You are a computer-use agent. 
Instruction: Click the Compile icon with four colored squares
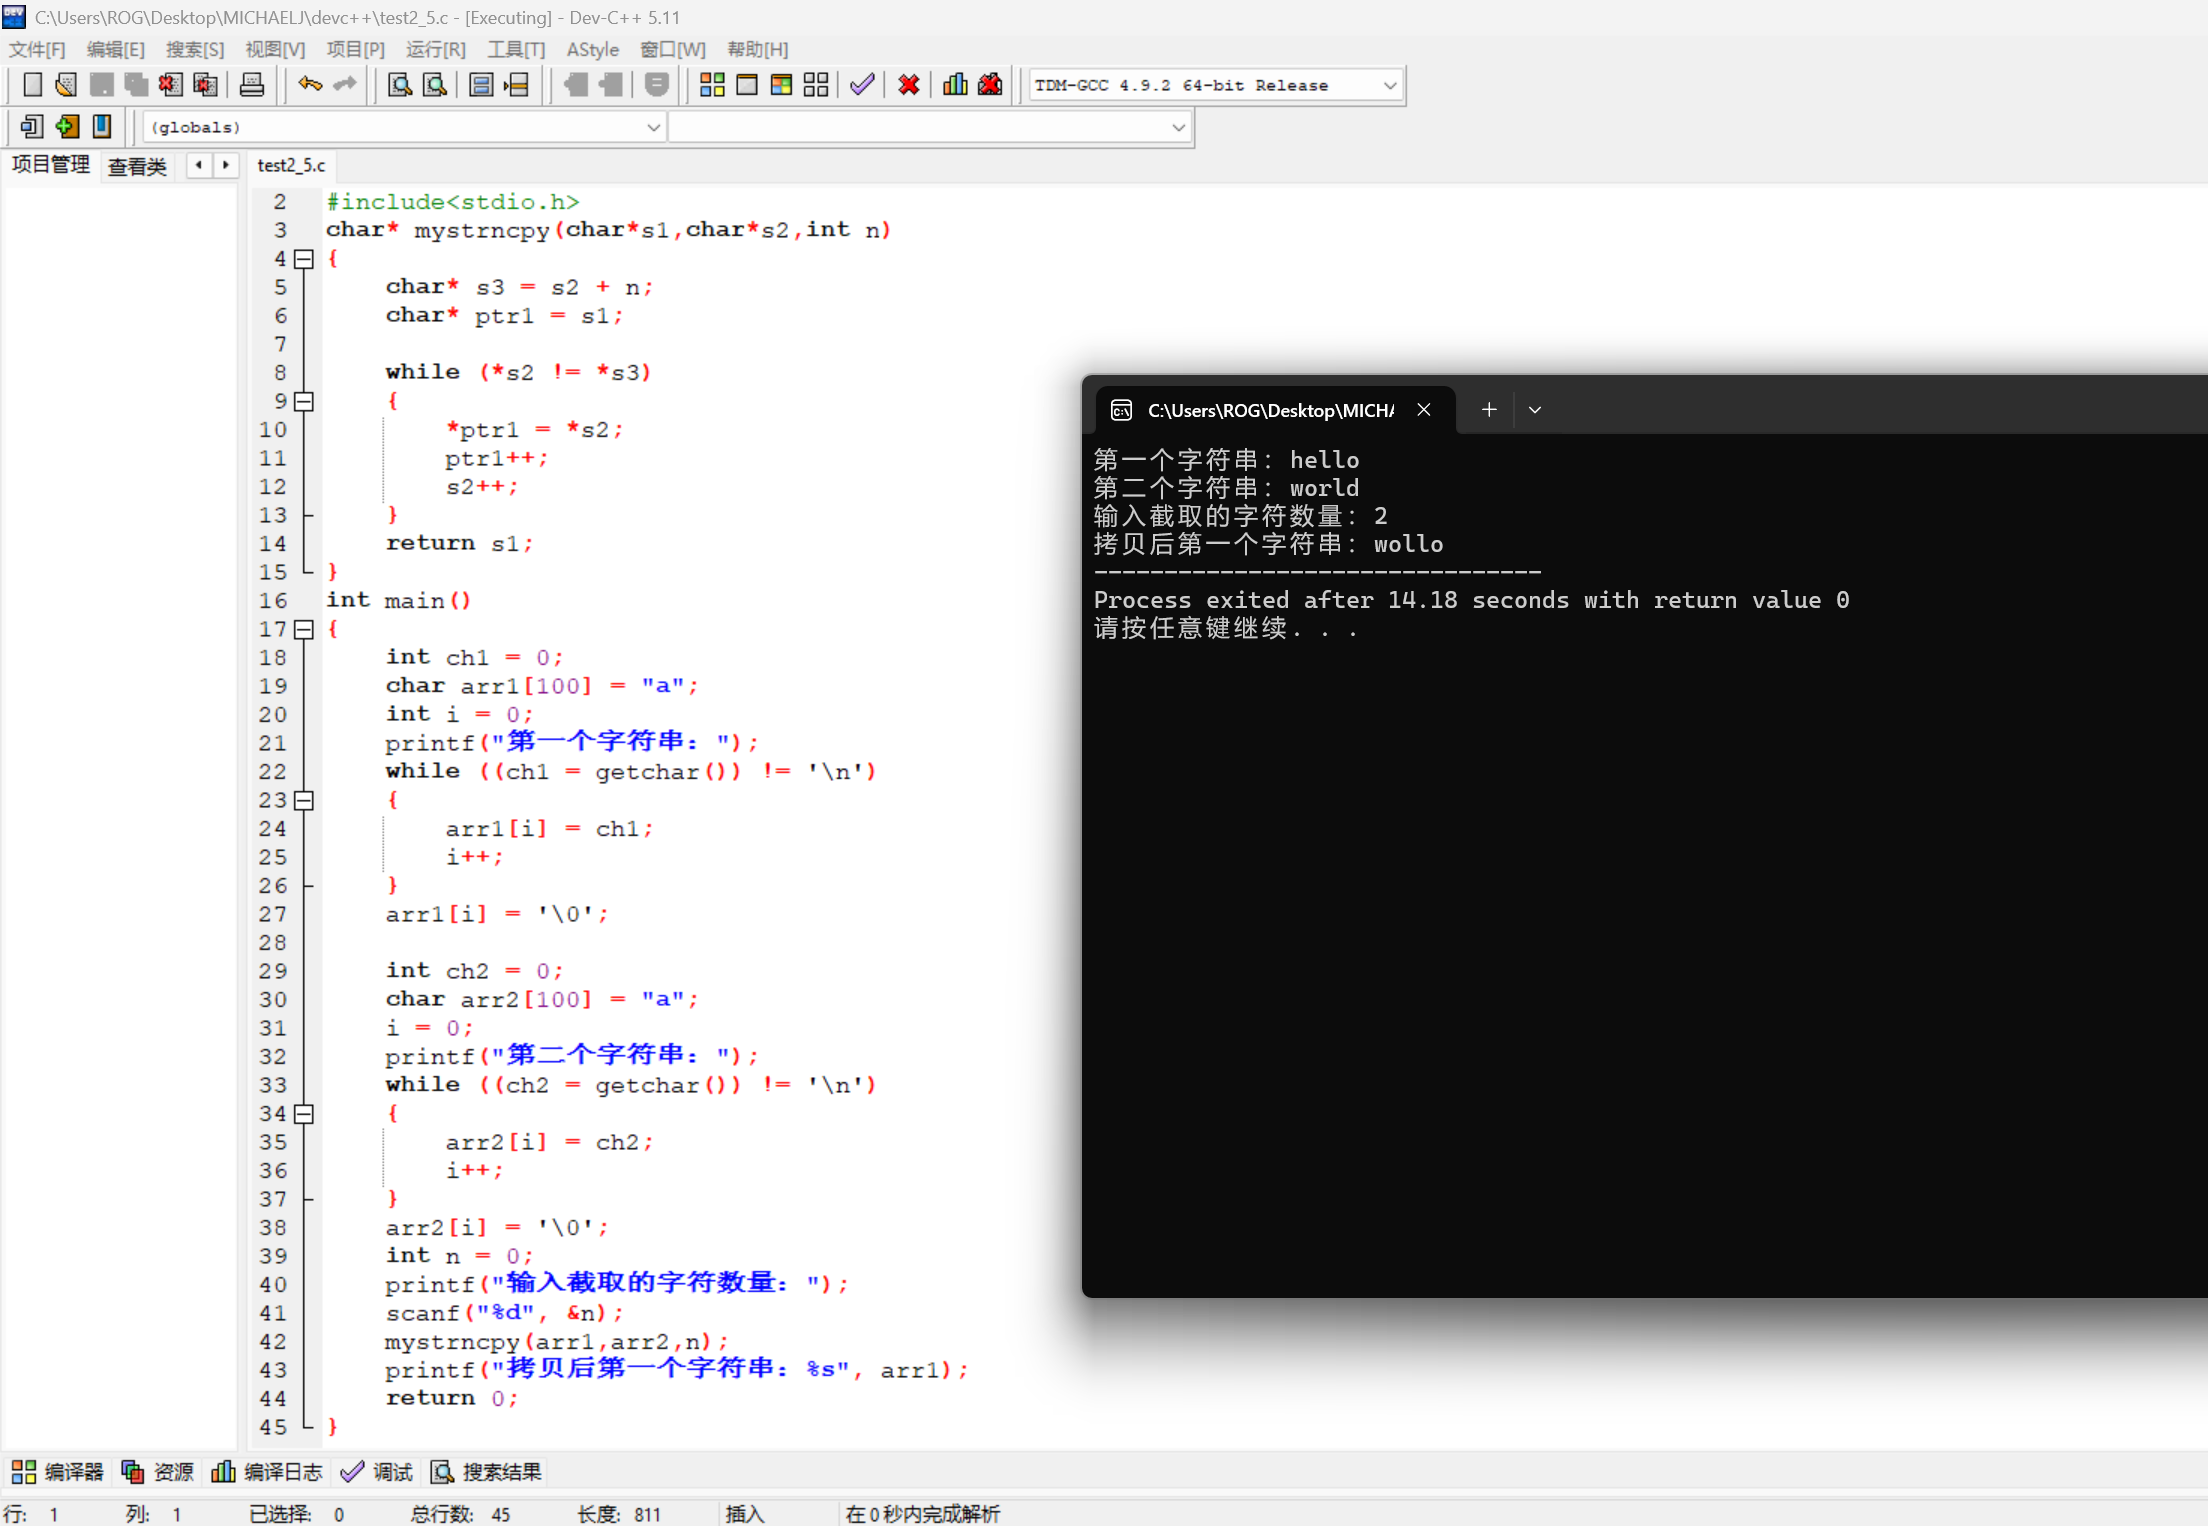712,85
